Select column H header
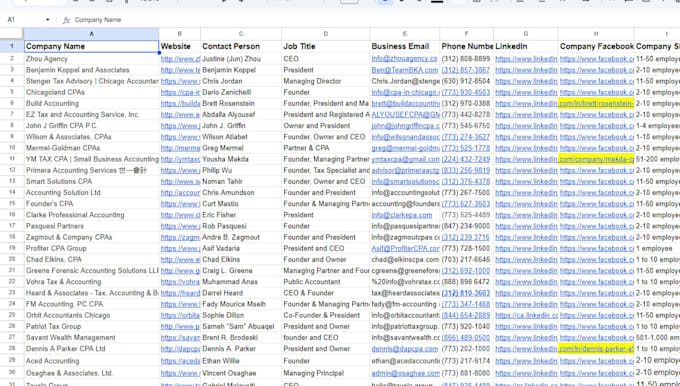The height and width of the screenshot is (386, 680). 596,33
